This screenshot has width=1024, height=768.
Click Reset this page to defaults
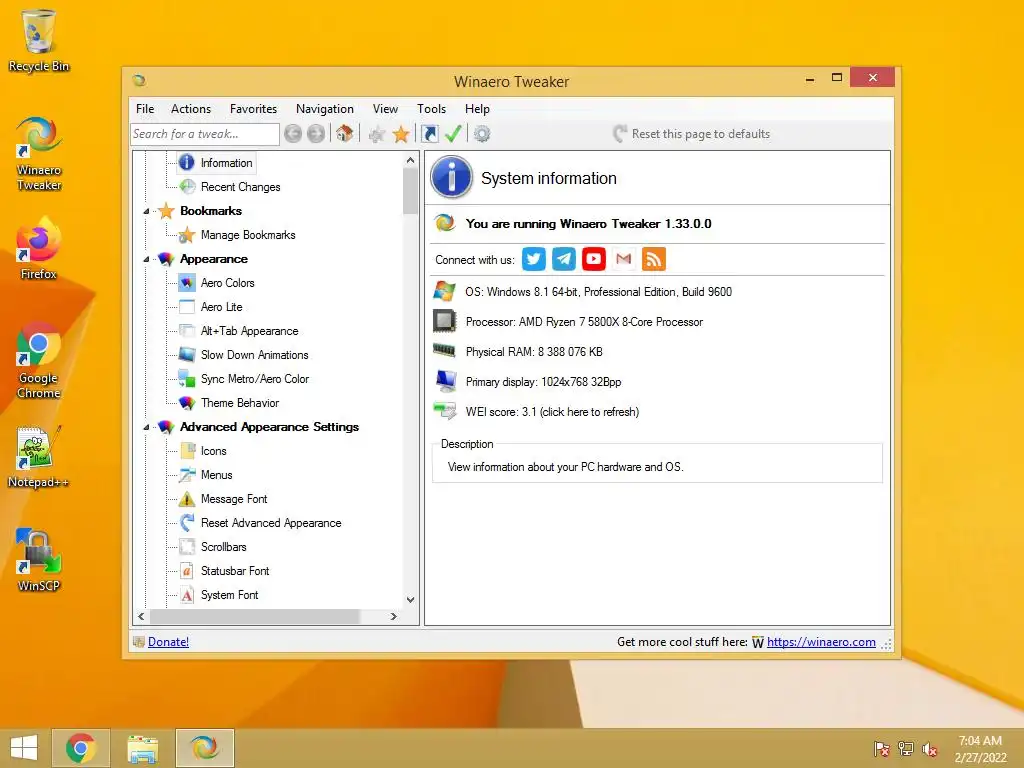click(692, 134)
